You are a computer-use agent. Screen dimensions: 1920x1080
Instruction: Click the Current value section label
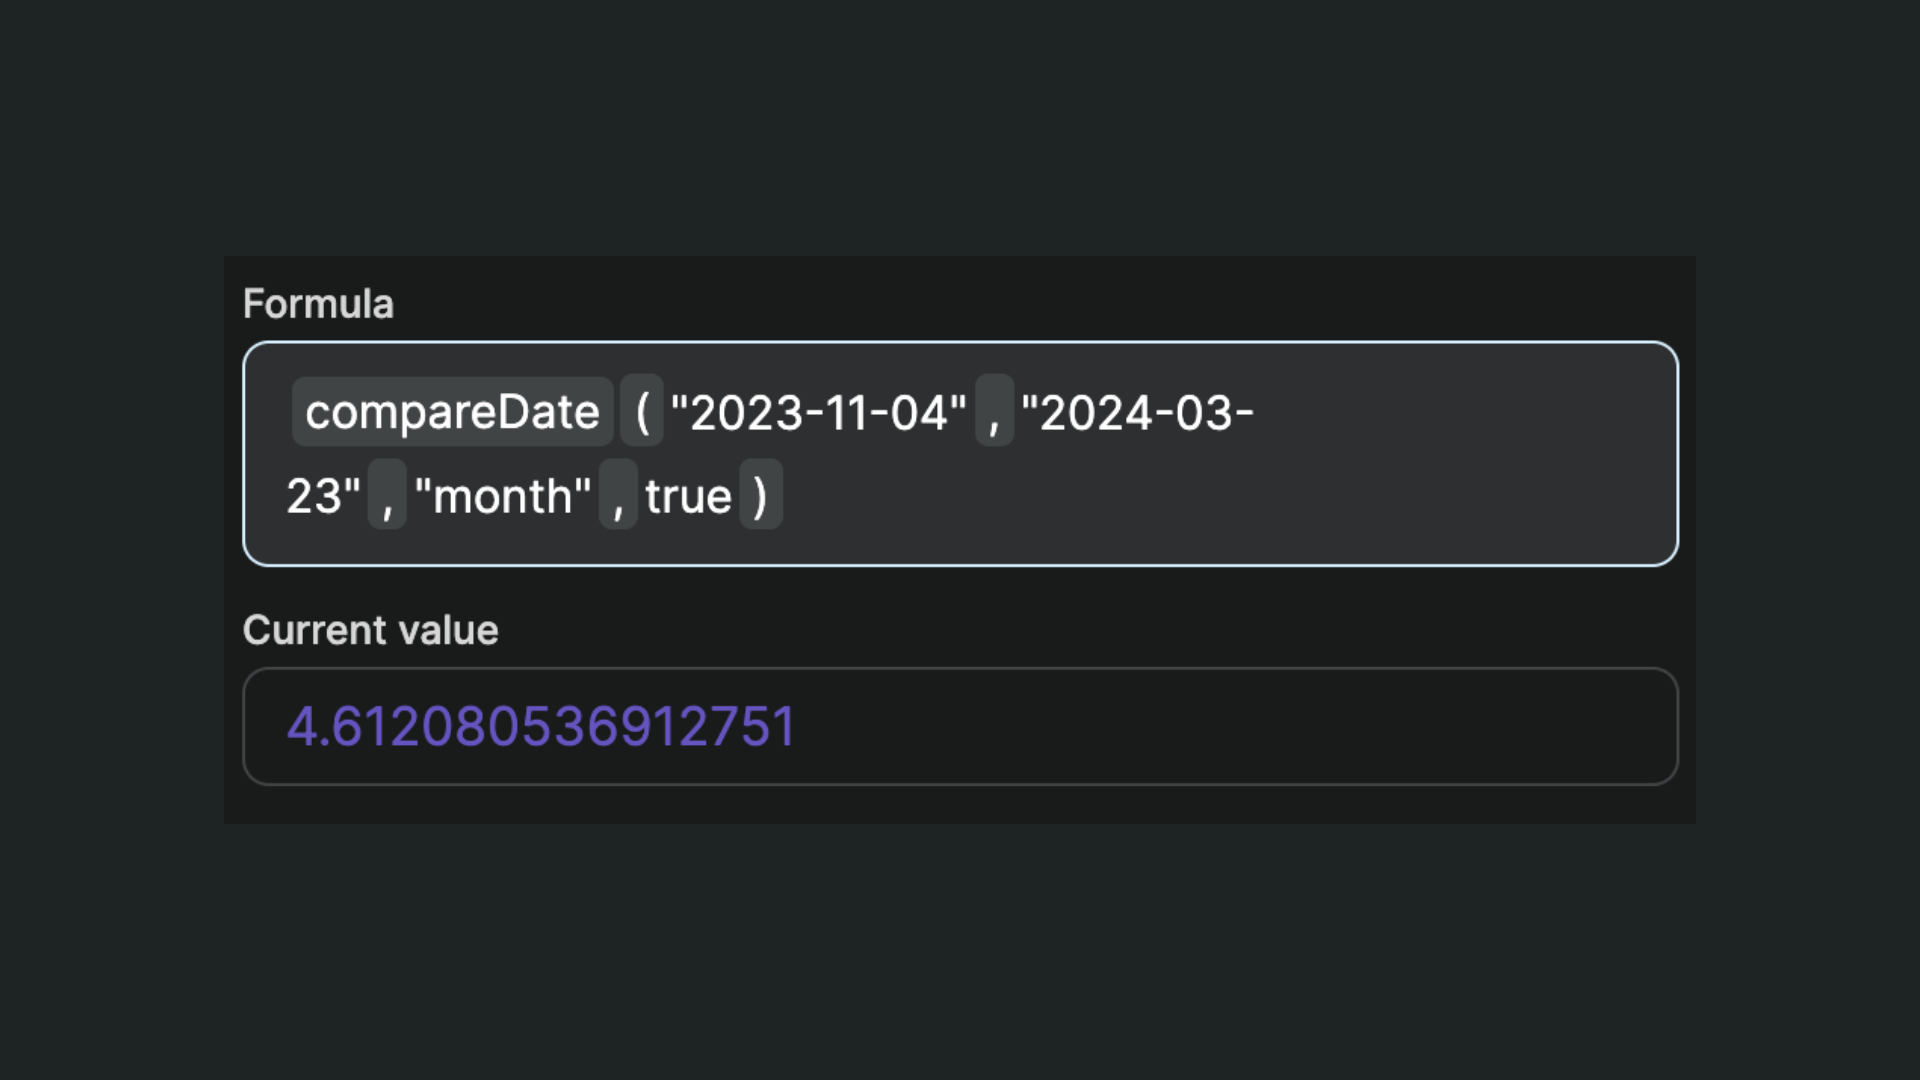click(371, 629)
